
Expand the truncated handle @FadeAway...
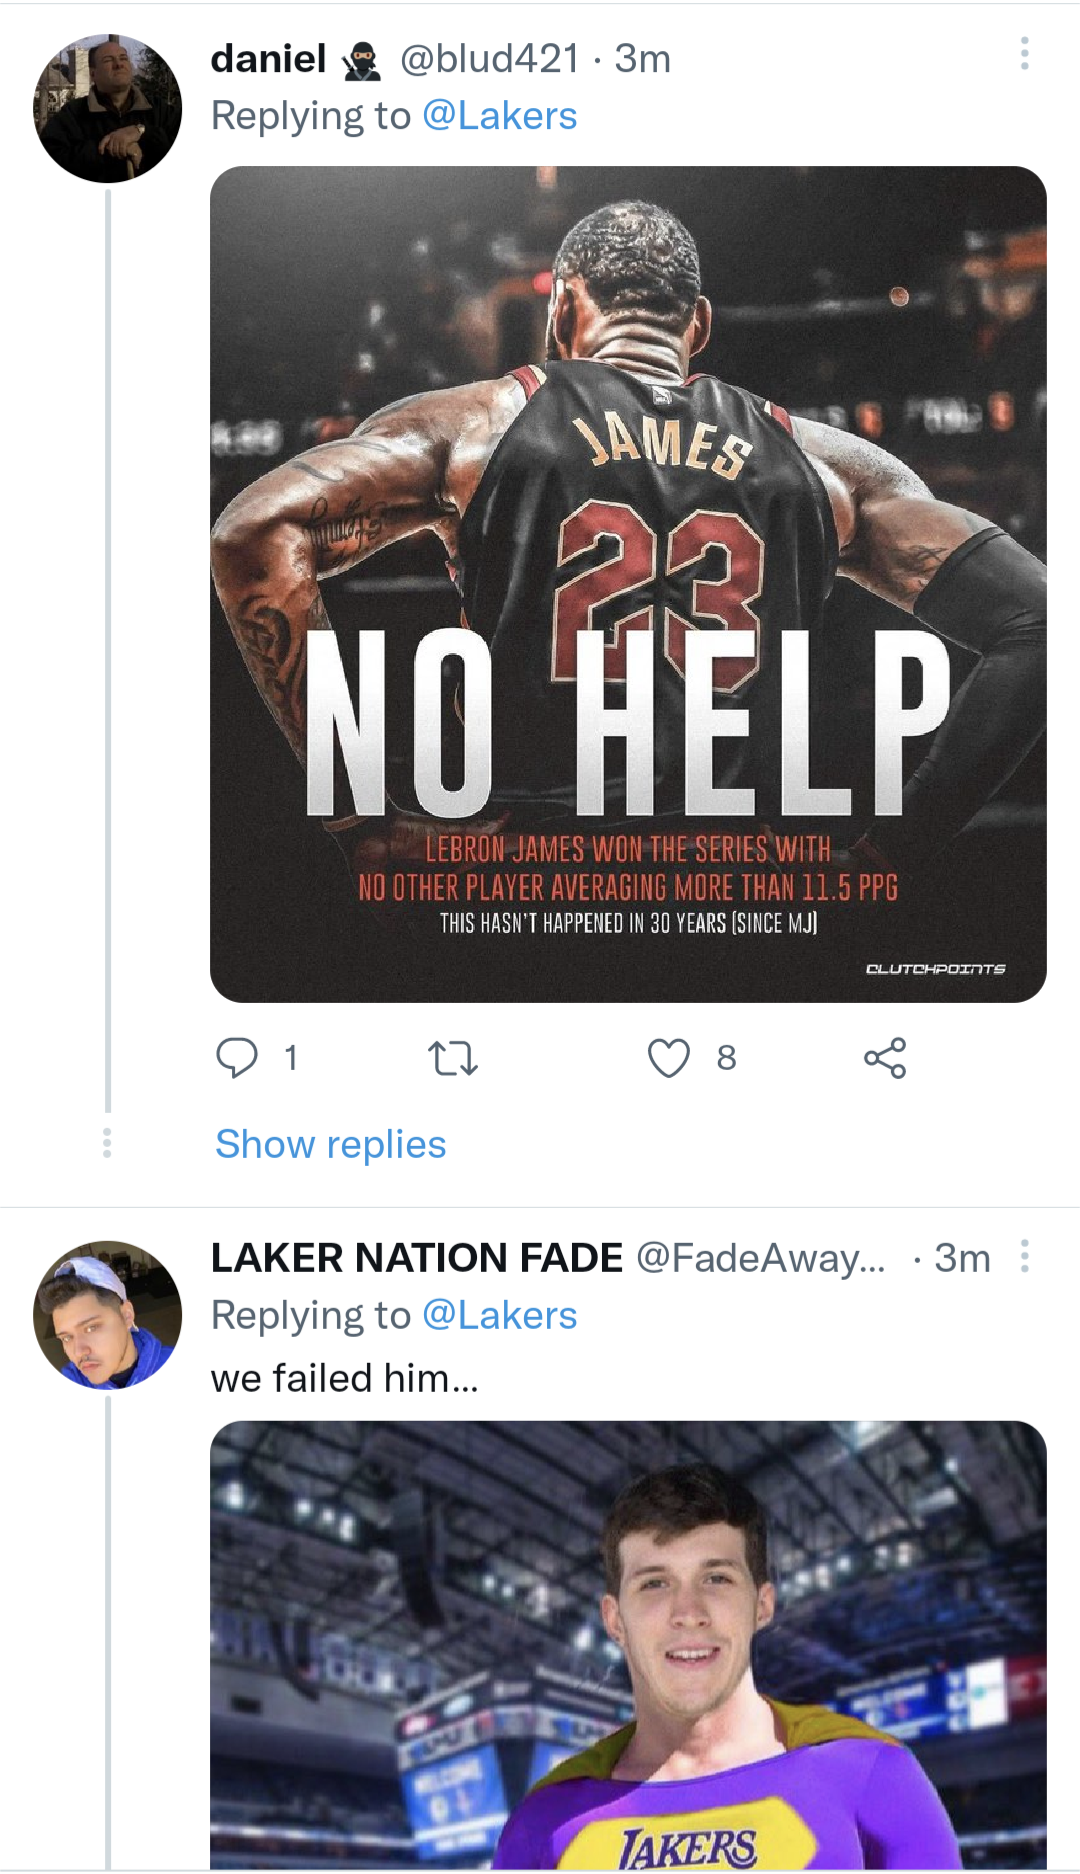[x=760, y=1258]
